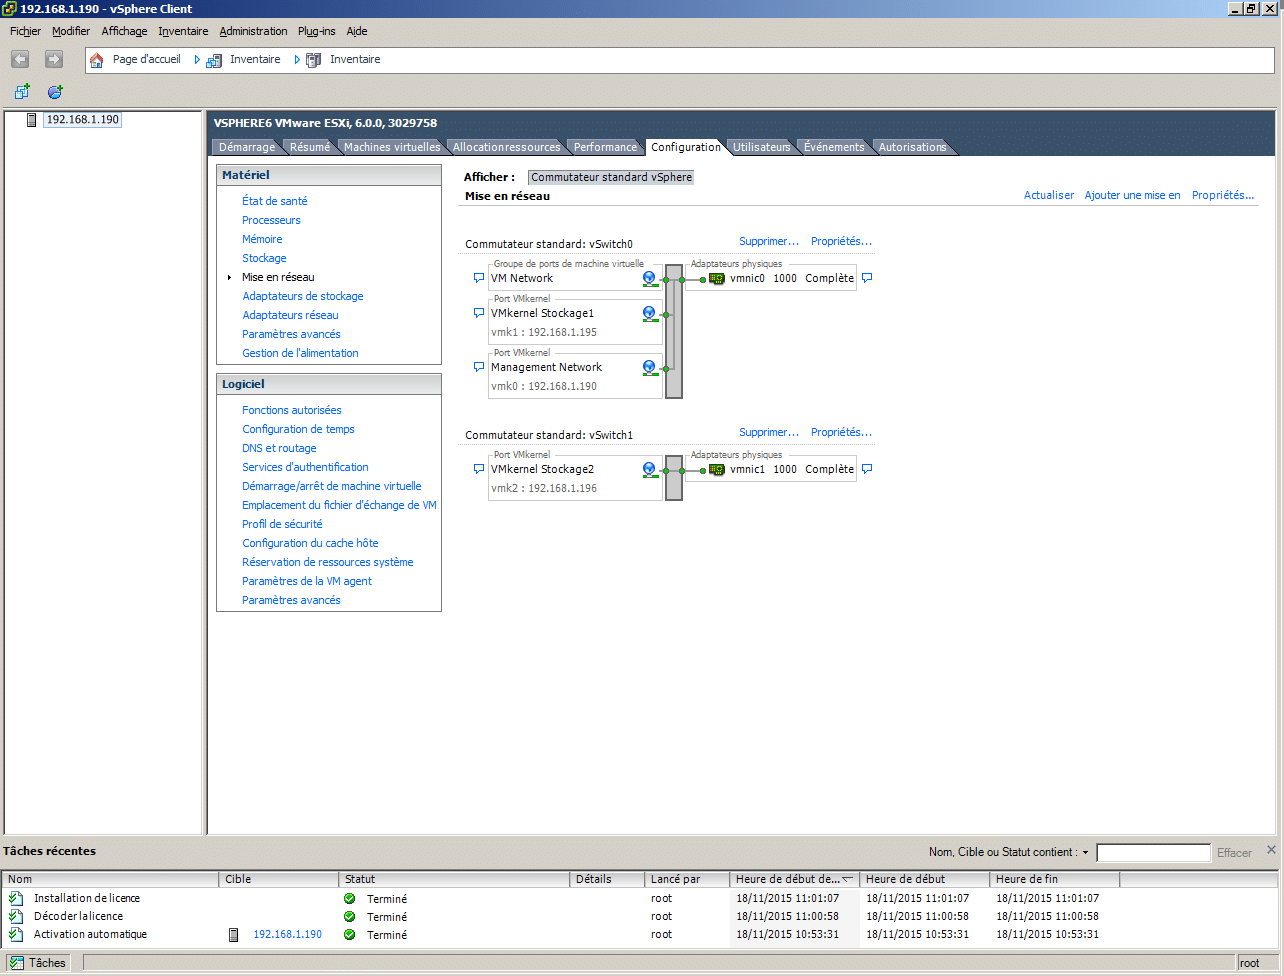The image size is (1284, 976).
Task: Click the back navigation arrow
Action: coord(20,60)
